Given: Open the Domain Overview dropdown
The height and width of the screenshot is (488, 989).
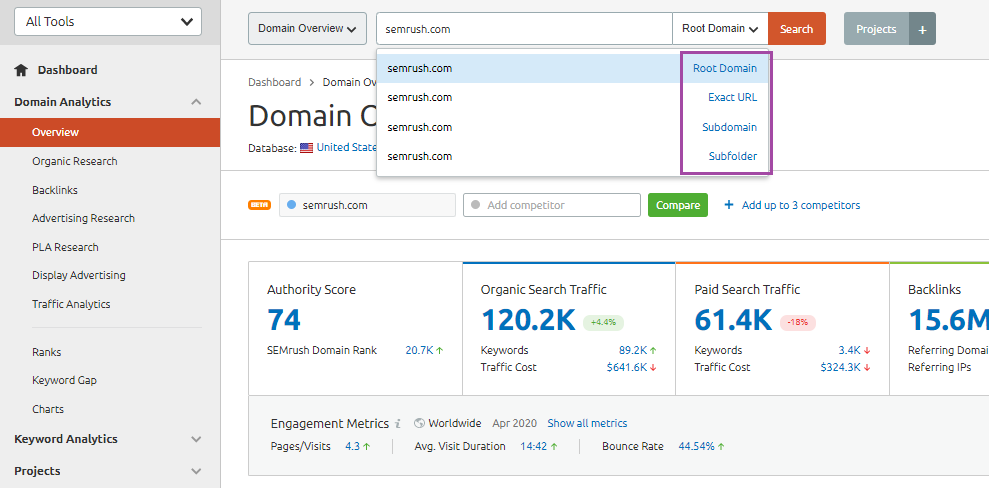Looking at the screenshot, I should [x=307, y=28].
